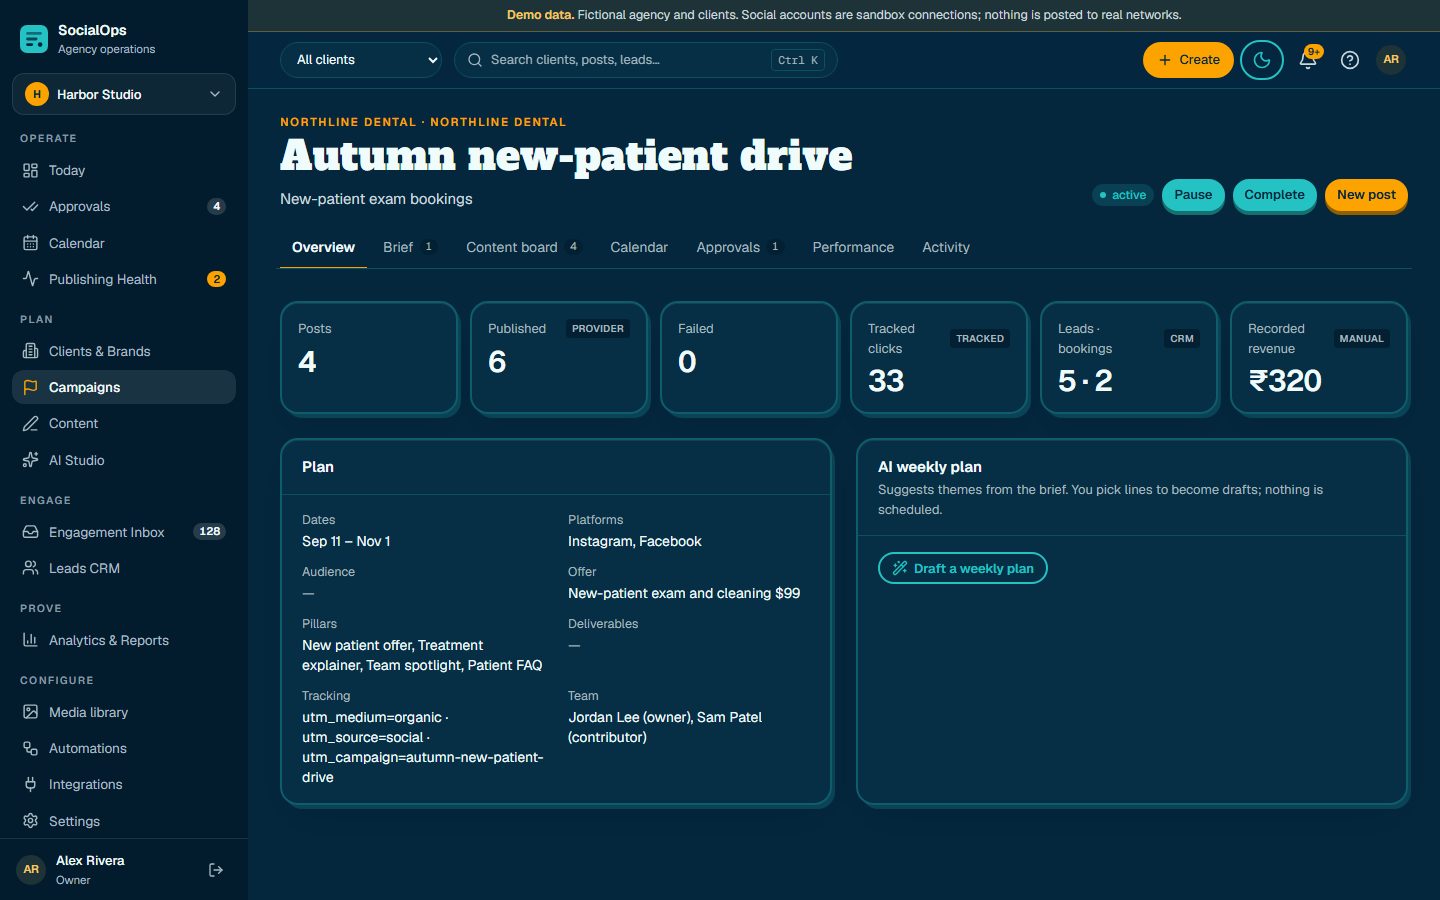1440x900 pixels.
Task: Click Draft a weekly plan
Action: click(x=963, y=568)
